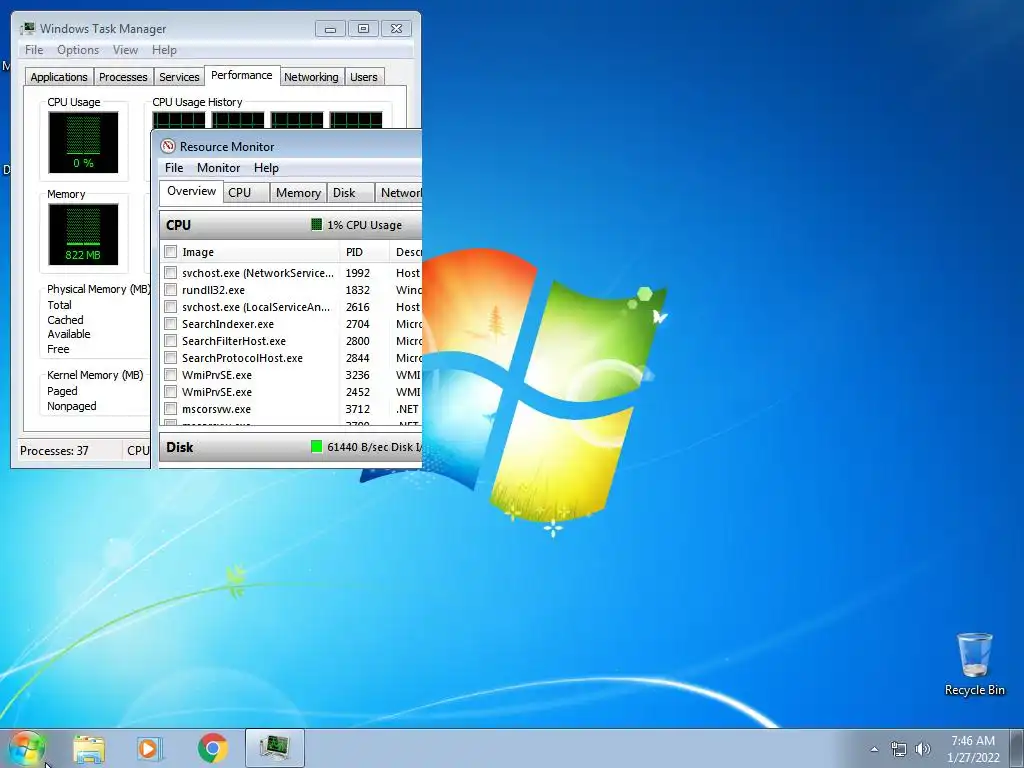
Task: Click the Memory 822 MB gauge
Action: tap(83, 234)
